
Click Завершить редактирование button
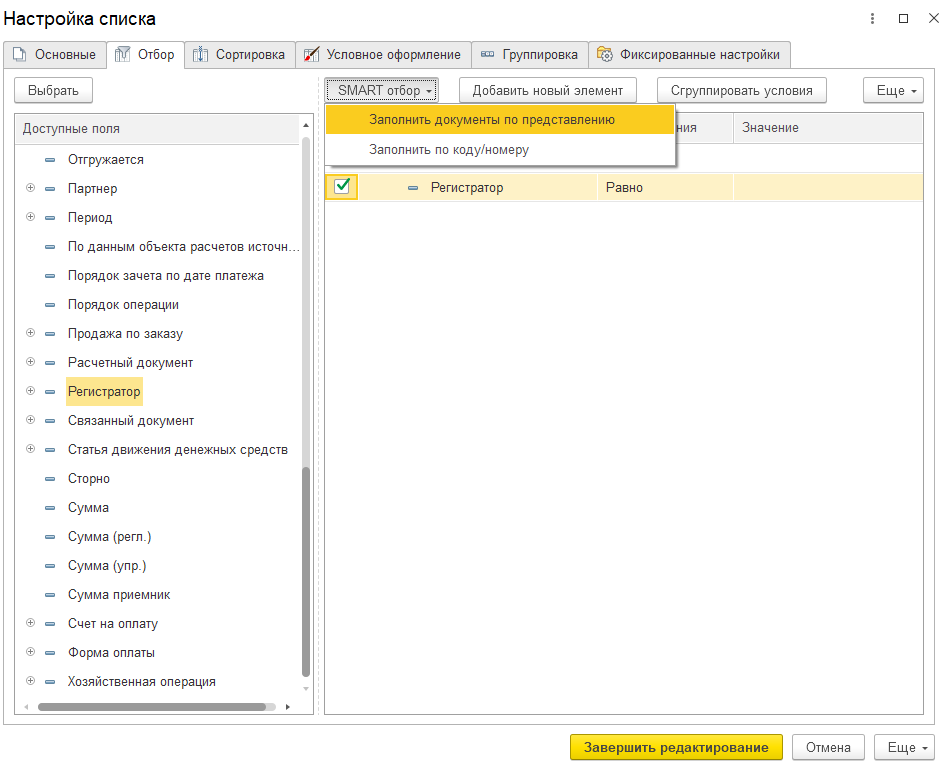point(676,748)
